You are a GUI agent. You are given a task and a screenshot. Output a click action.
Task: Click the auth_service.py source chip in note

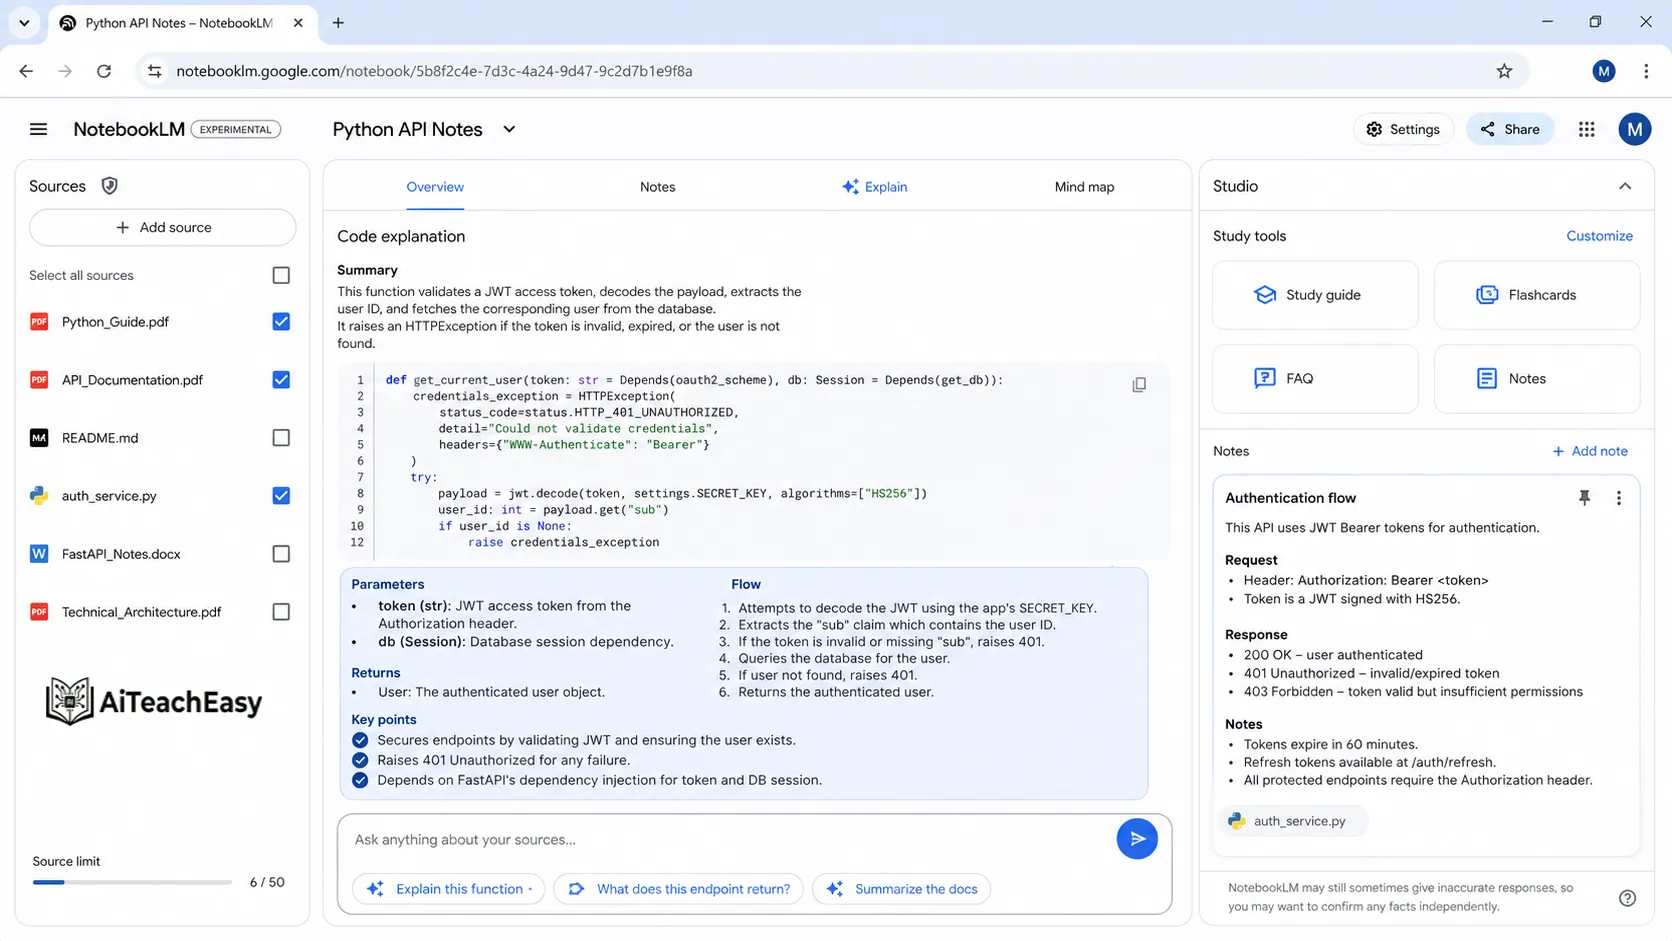point(1292,821)
